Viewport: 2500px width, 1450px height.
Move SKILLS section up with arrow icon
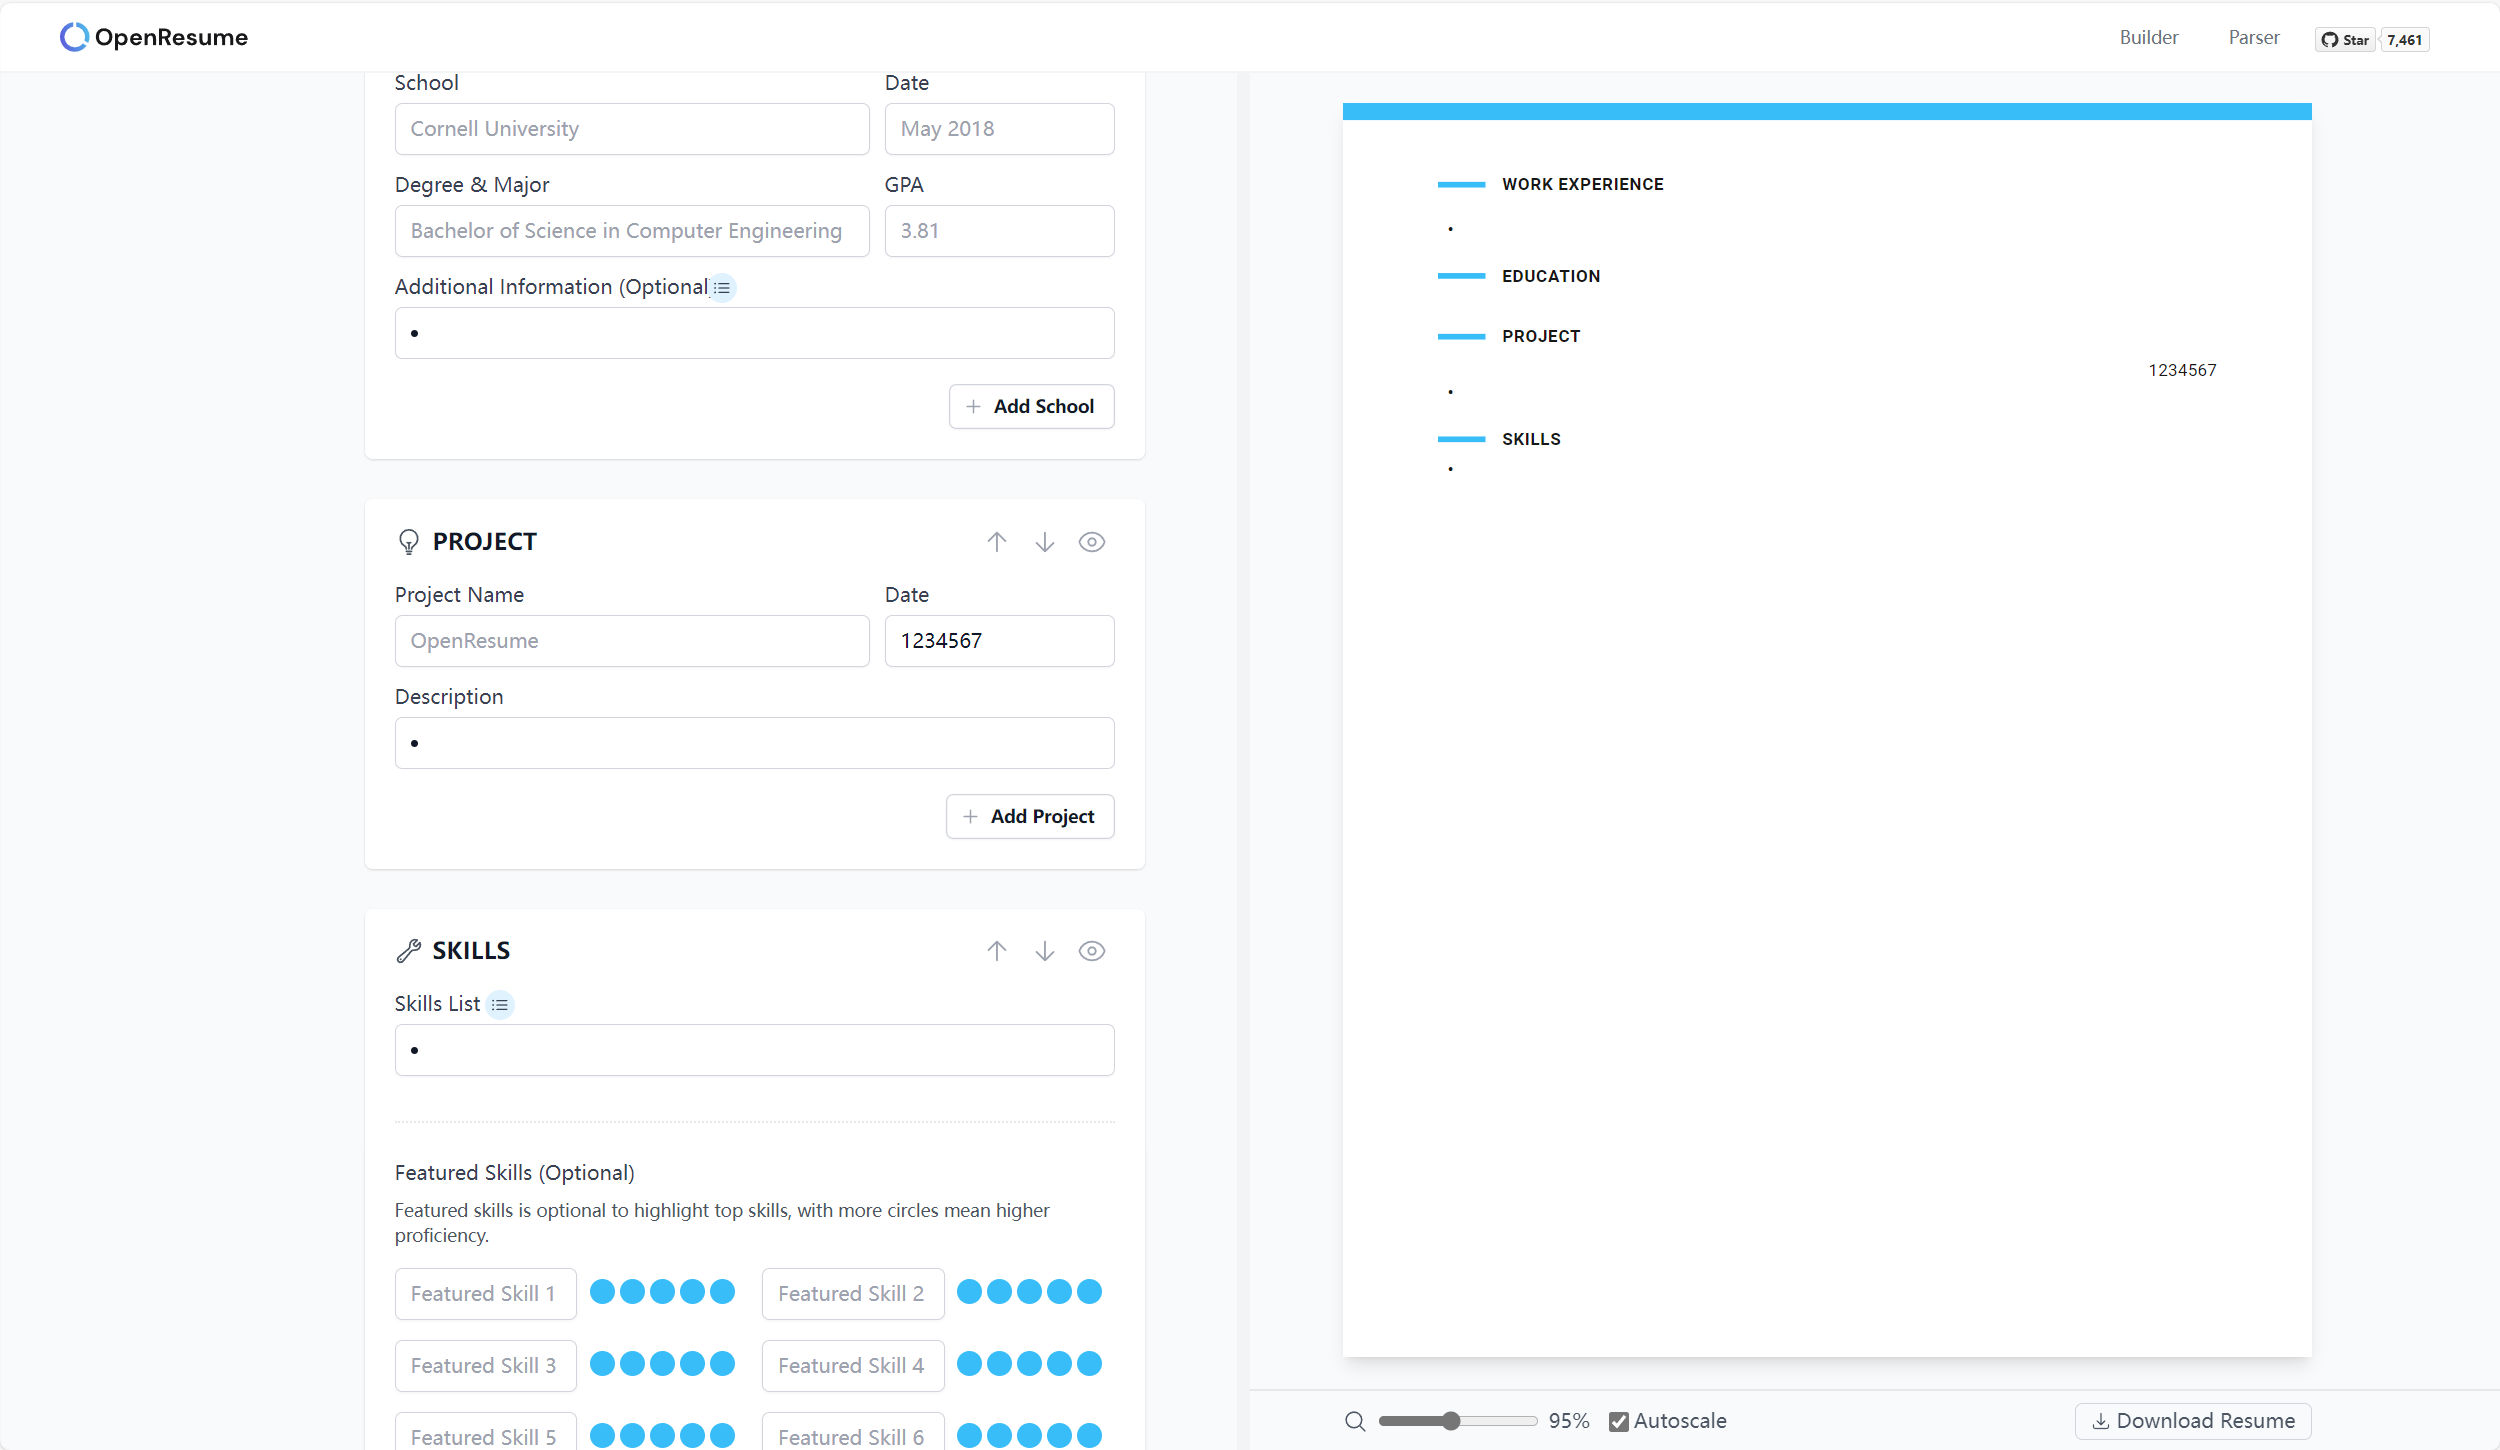coord(996,951)
